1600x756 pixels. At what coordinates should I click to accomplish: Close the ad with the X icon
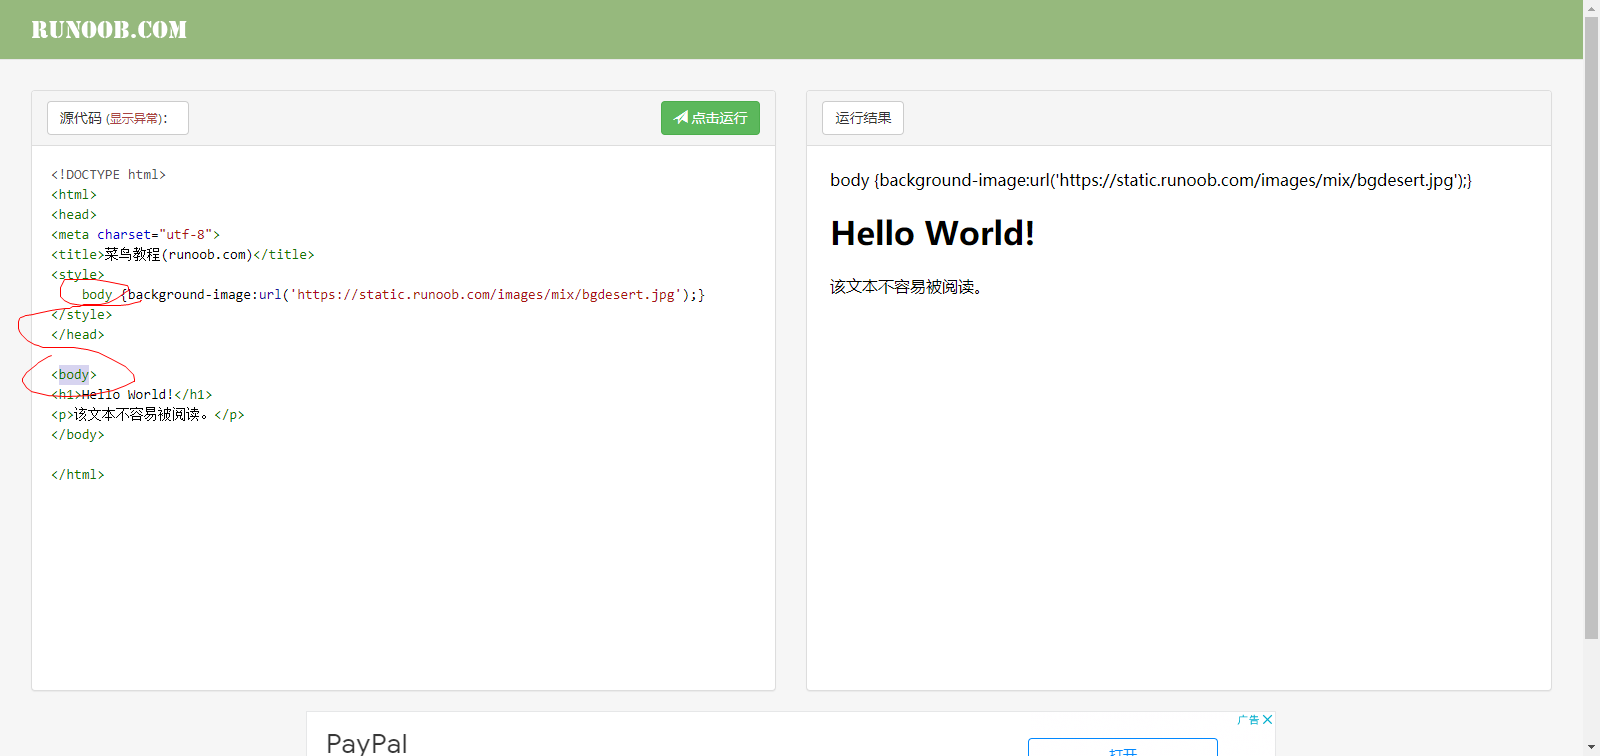click(x=1267, y=719)
